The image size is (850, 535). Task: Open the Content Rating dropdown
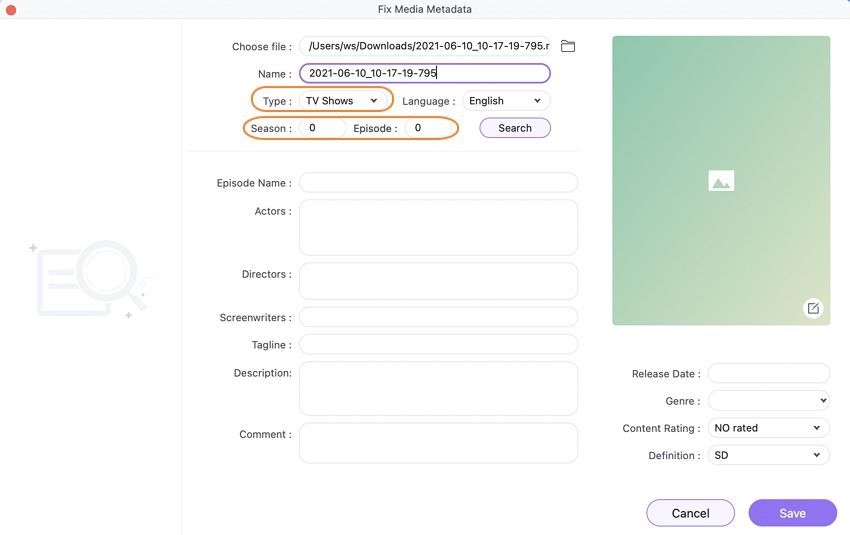pyautogui.click(x=768, y=428)
